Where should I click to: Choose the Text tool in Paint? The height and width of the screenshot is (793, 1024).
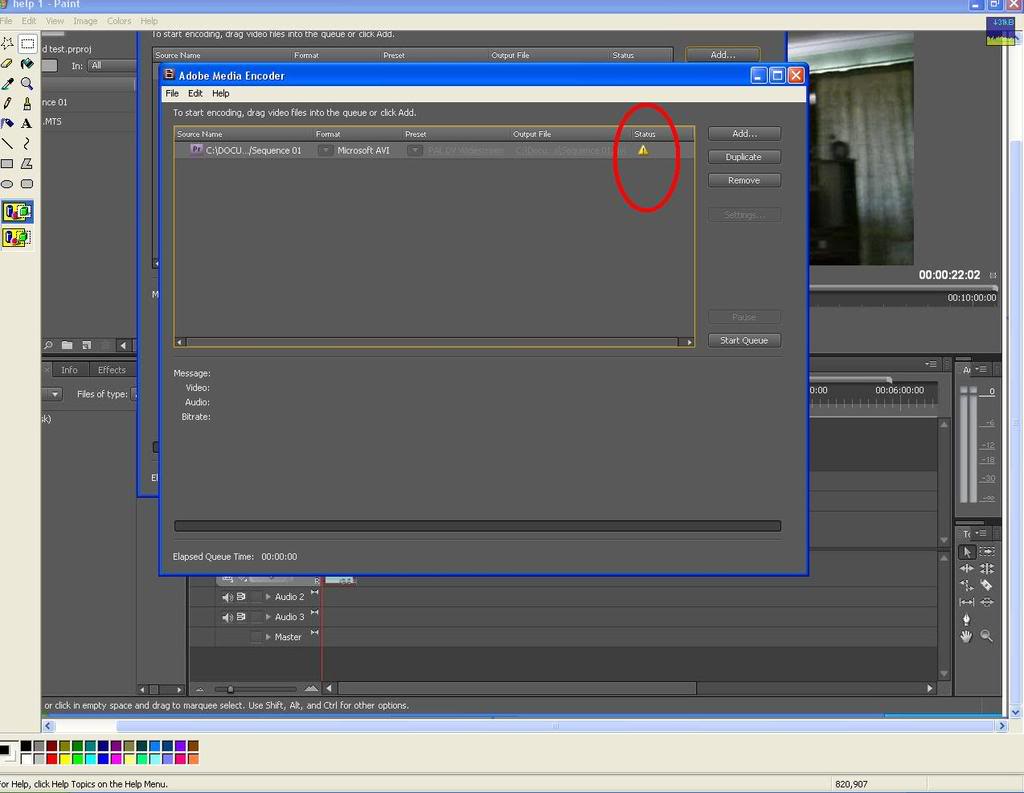pyautogui.click(x=27, y=123)
